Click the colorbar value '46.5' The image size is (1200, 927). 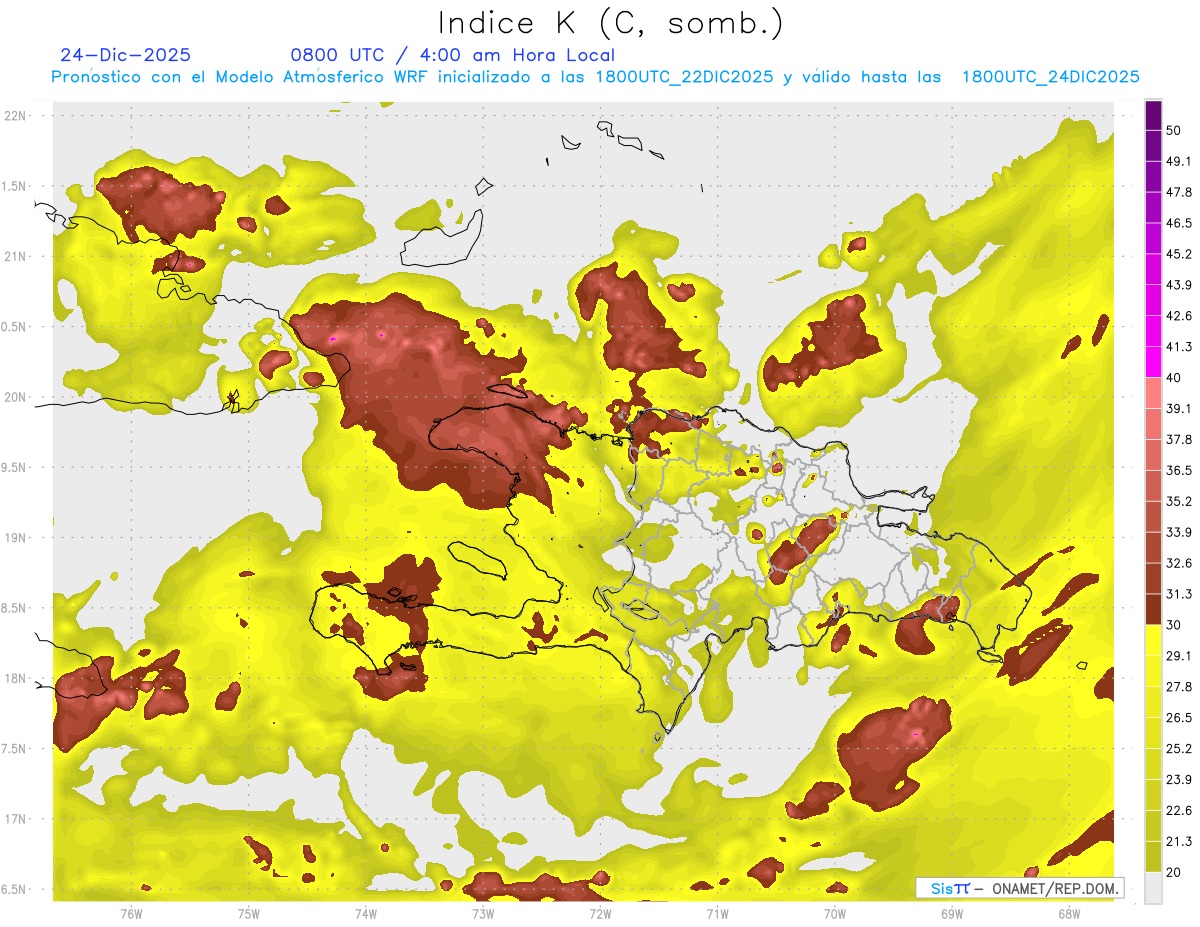pos(1179,223)
